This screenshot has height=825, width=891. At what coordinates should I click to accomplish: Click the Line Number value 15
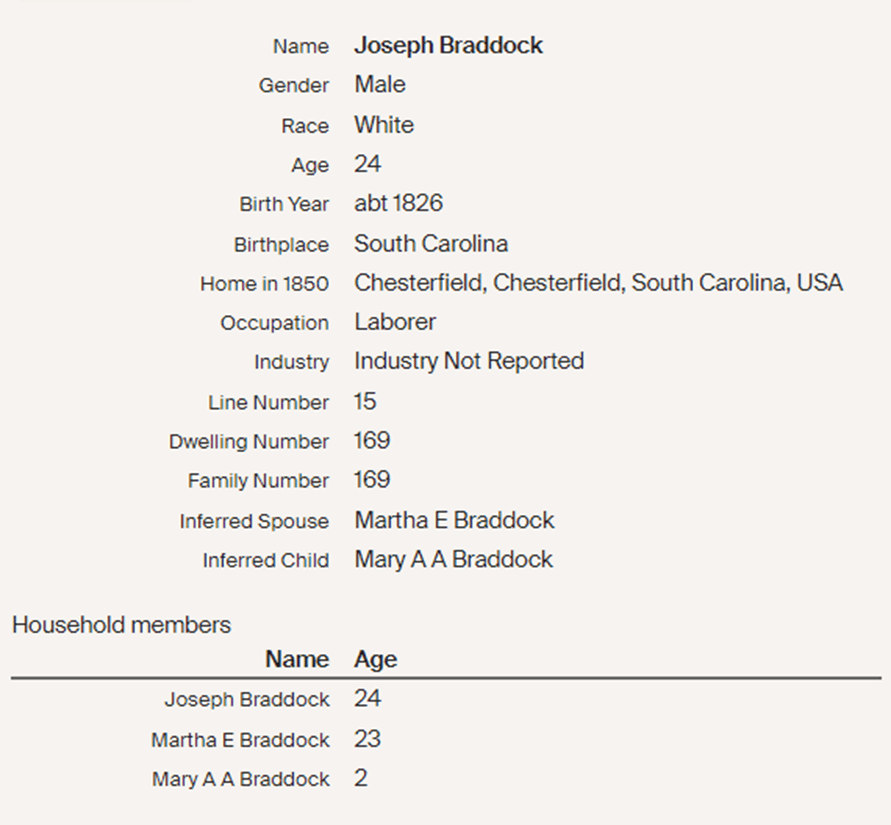tap(365, 402)
